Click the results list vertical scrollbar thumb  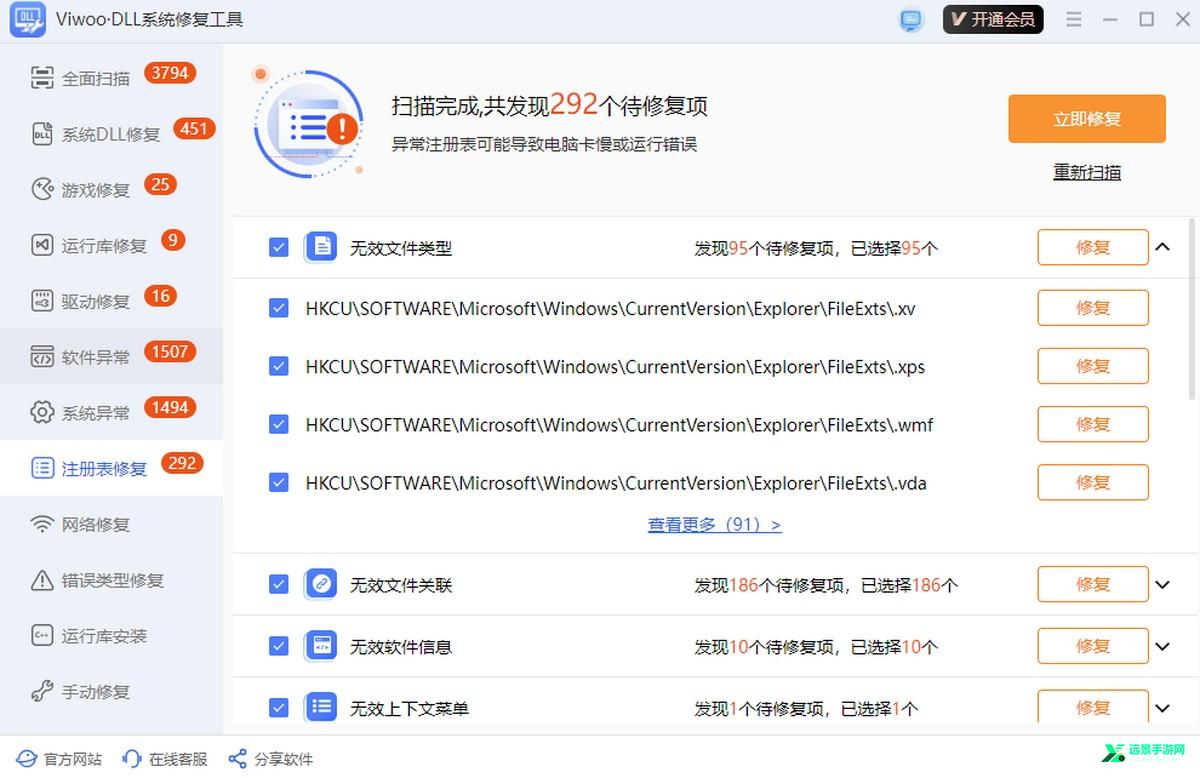coord(1191,308)
